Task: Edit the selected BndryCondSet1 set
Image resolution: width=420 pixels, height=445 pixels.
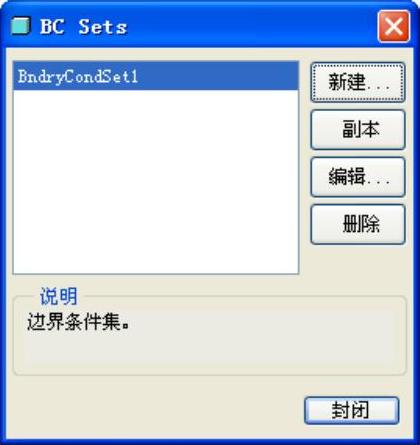Action: (358, 177)
